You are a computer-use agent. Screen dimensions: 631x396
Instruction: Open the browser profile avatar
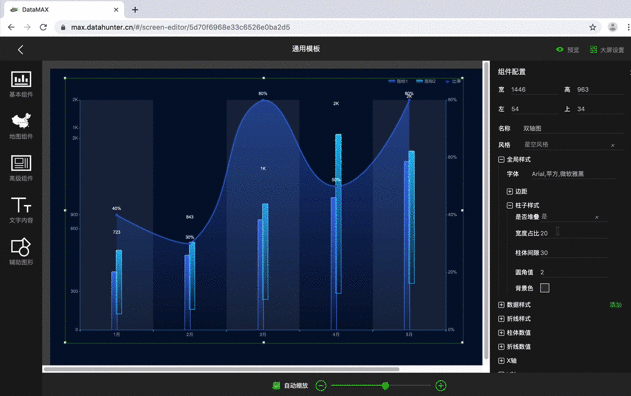point(612,27)
